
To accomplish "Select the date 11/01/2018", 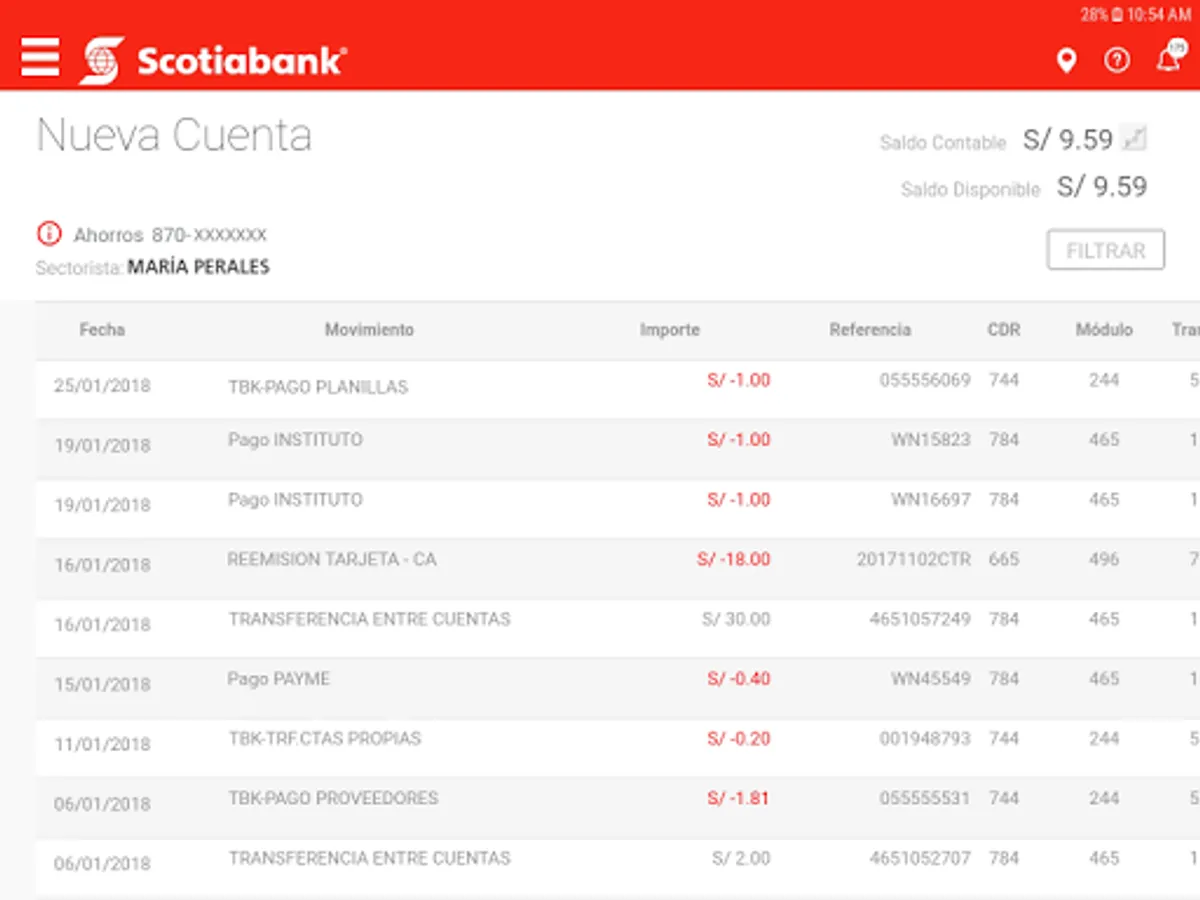I will (102, 744).
